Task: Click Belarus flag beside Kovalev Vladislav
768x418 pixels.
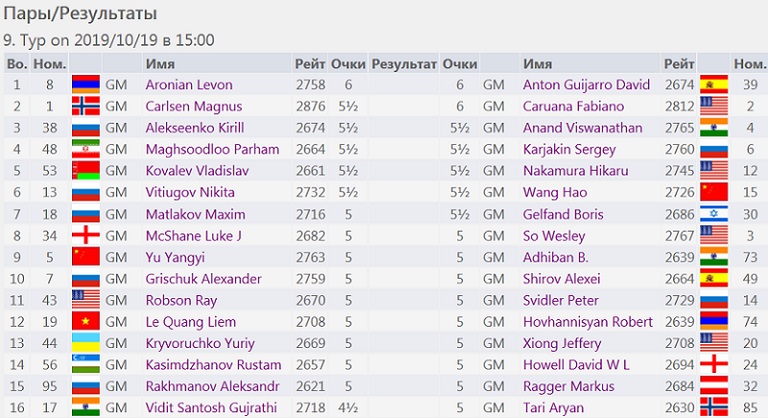Action: [x=85, y=171]
